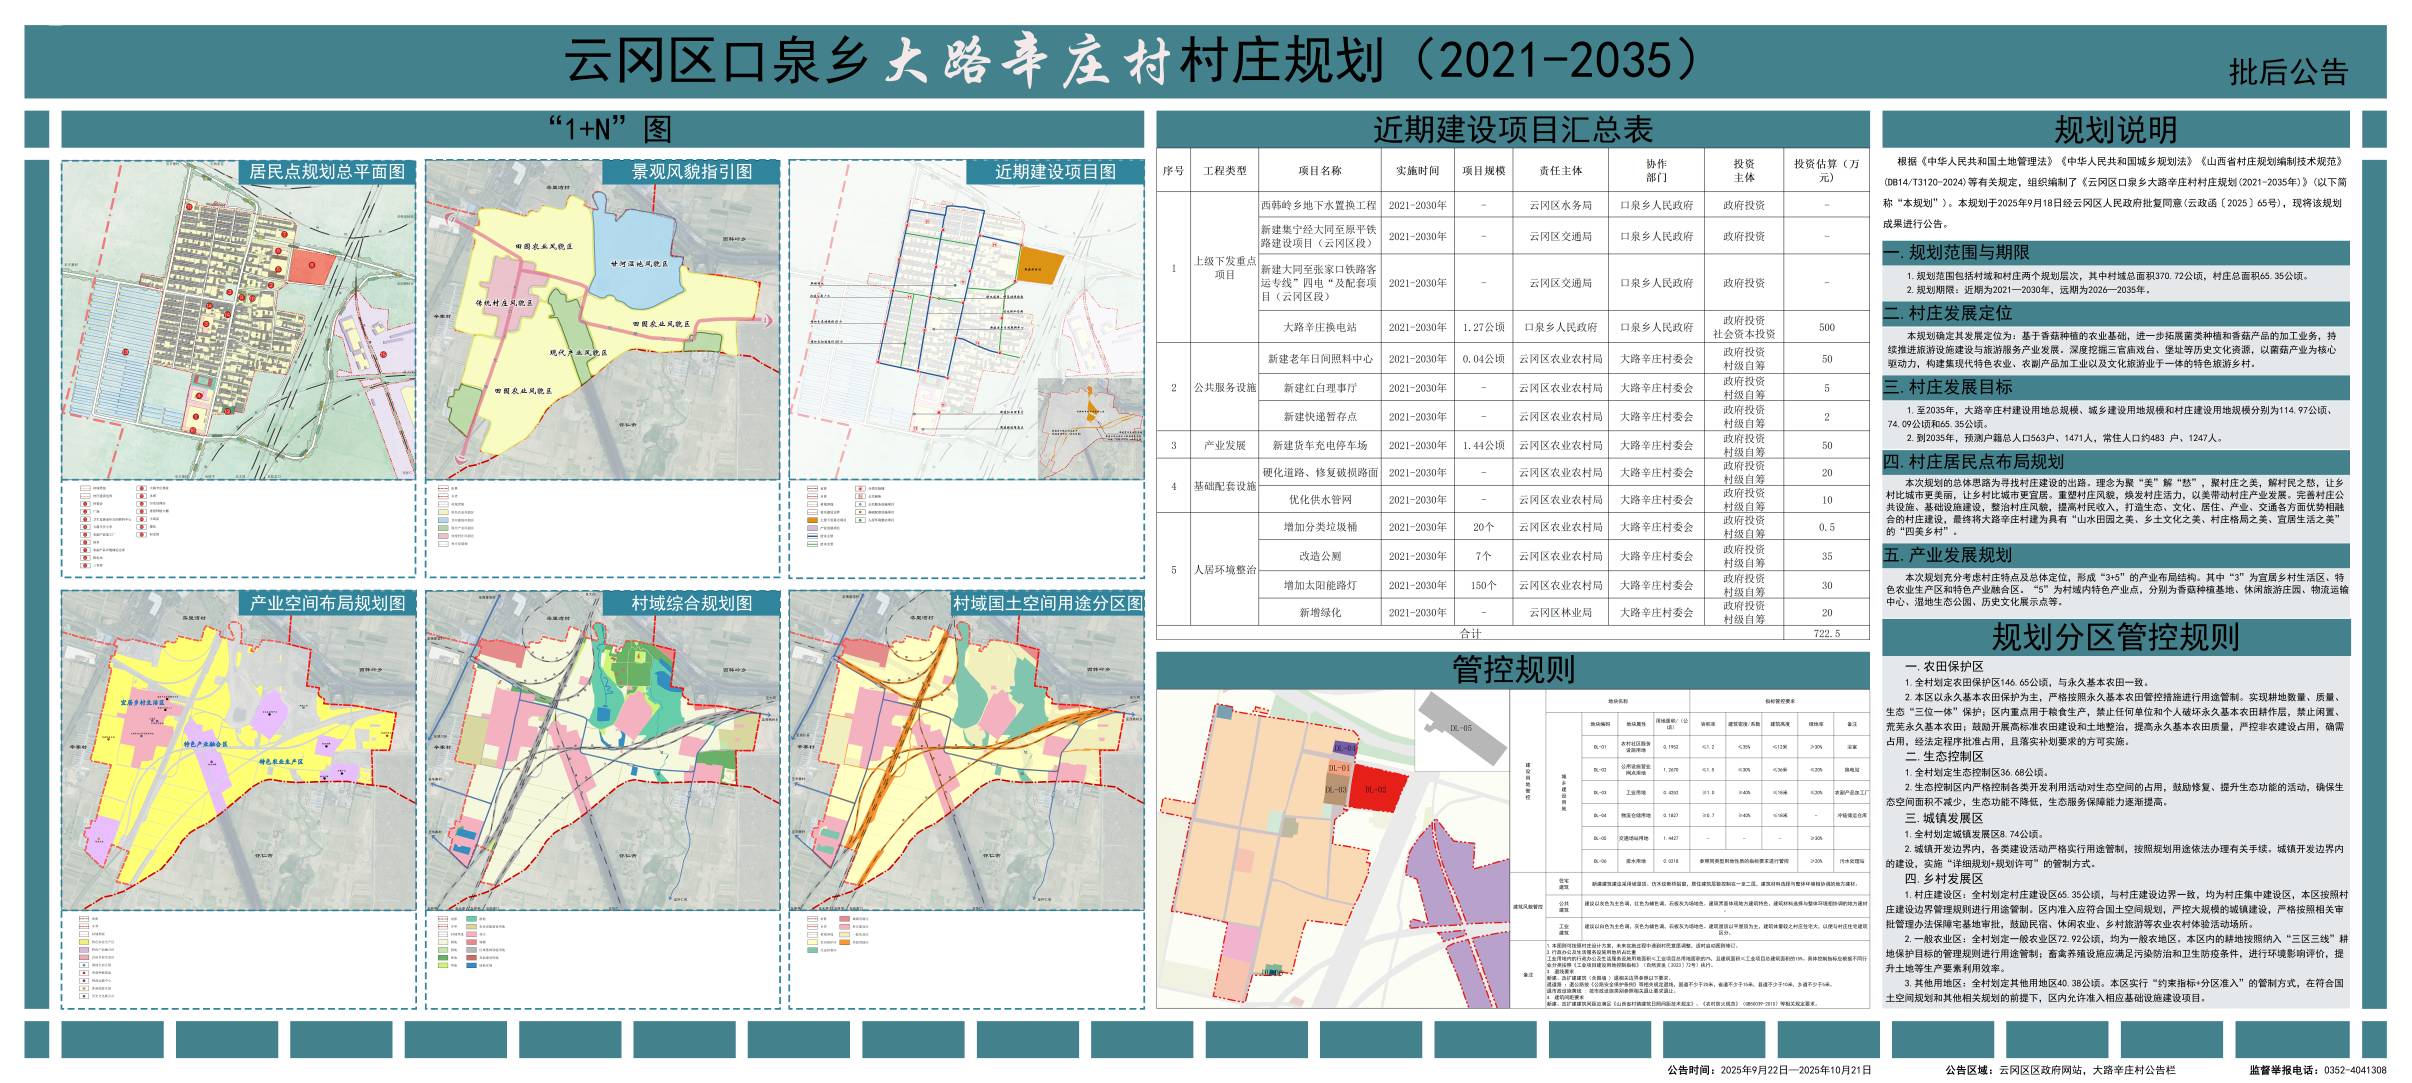Select the 产业空间布局规划图 title label
The image size is (2412, 1083).
pyautogui.click(x=327, y=603)
